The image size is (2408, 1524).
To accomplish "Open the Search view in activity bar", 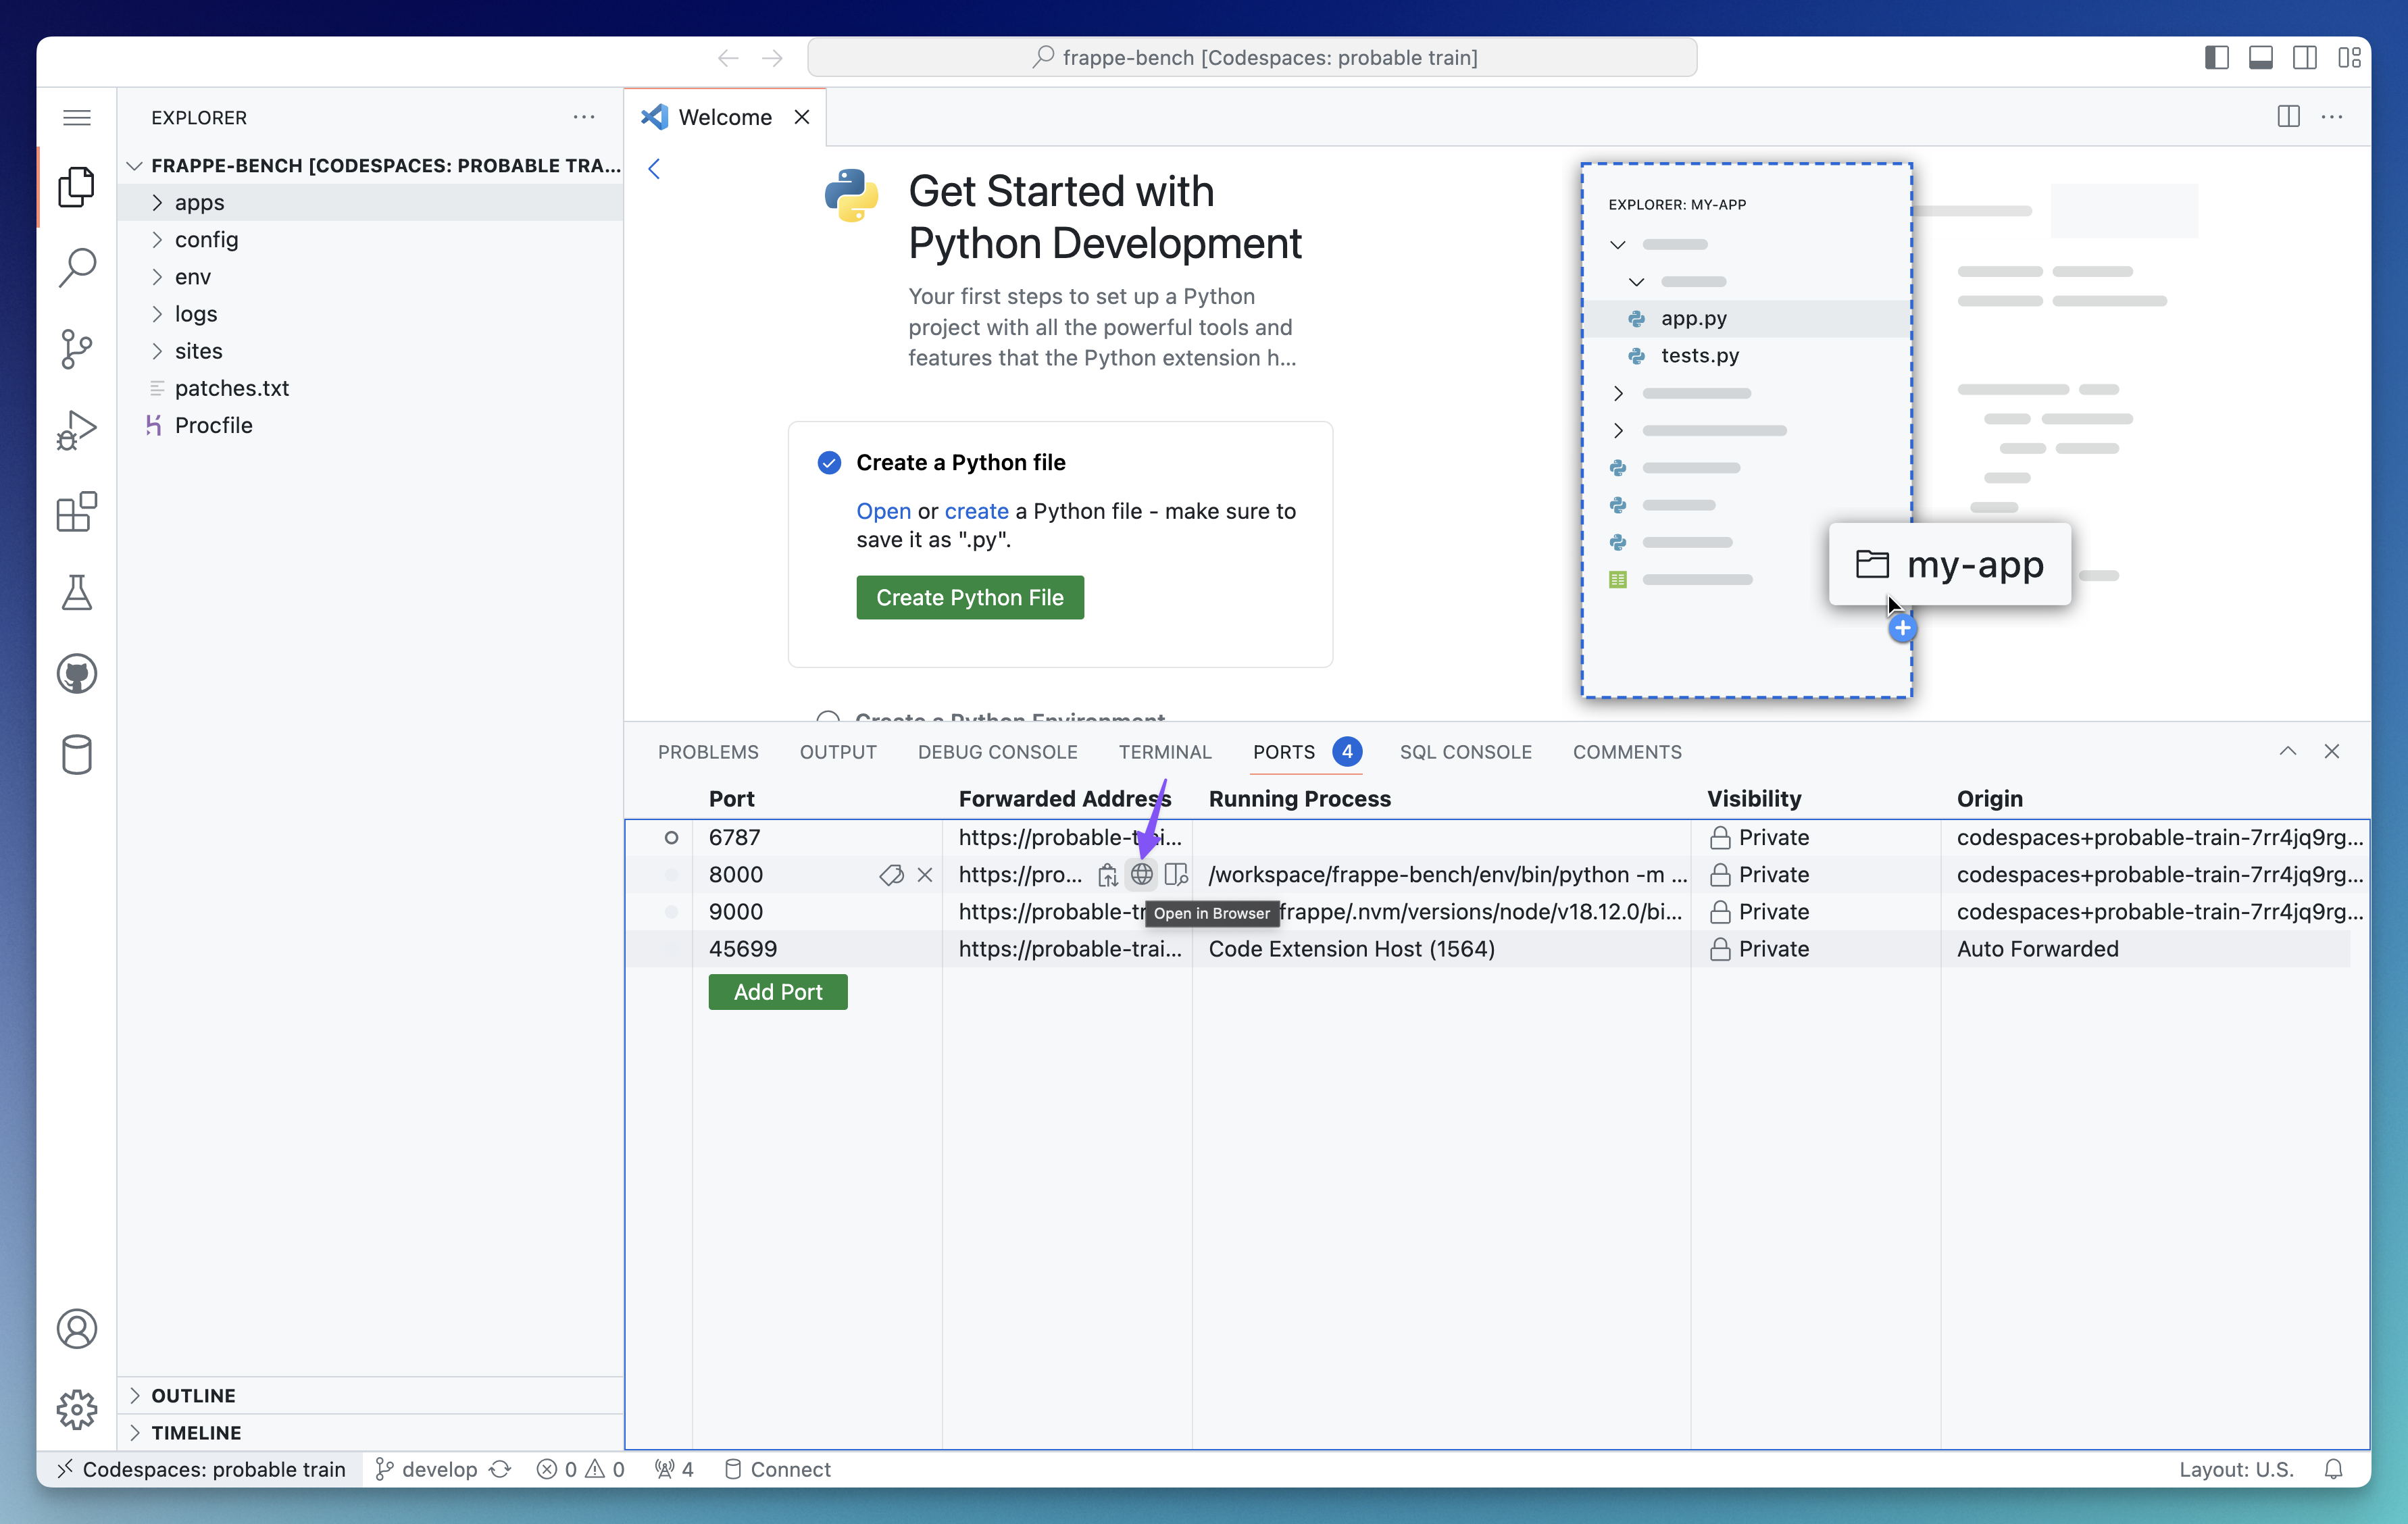I will (x=77, y=268).
